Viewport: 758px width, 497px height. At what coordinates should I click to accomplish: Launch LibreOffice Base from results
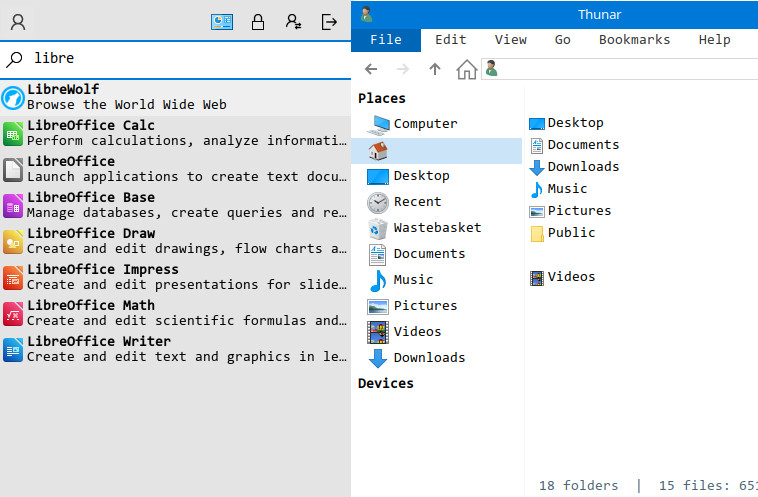point(175,205)
